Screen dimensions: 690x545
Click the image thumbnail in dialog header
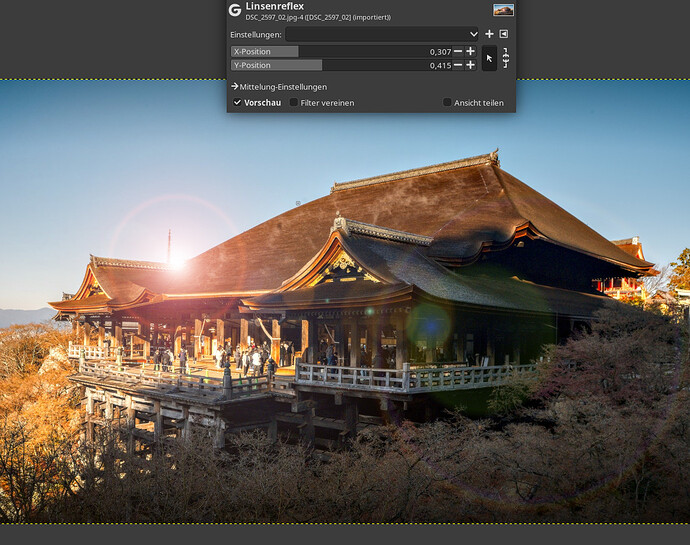tap(503, 10)
